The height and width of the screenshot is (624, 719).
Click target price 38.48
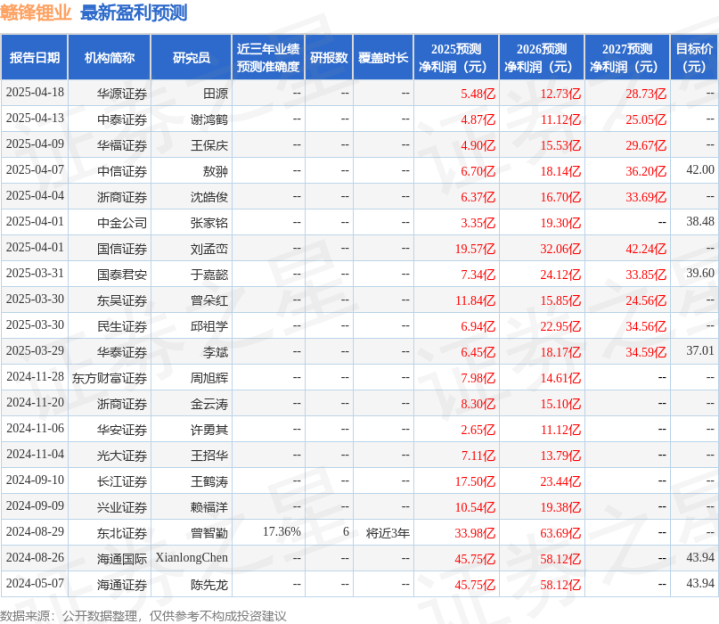[x=700, y=221]
